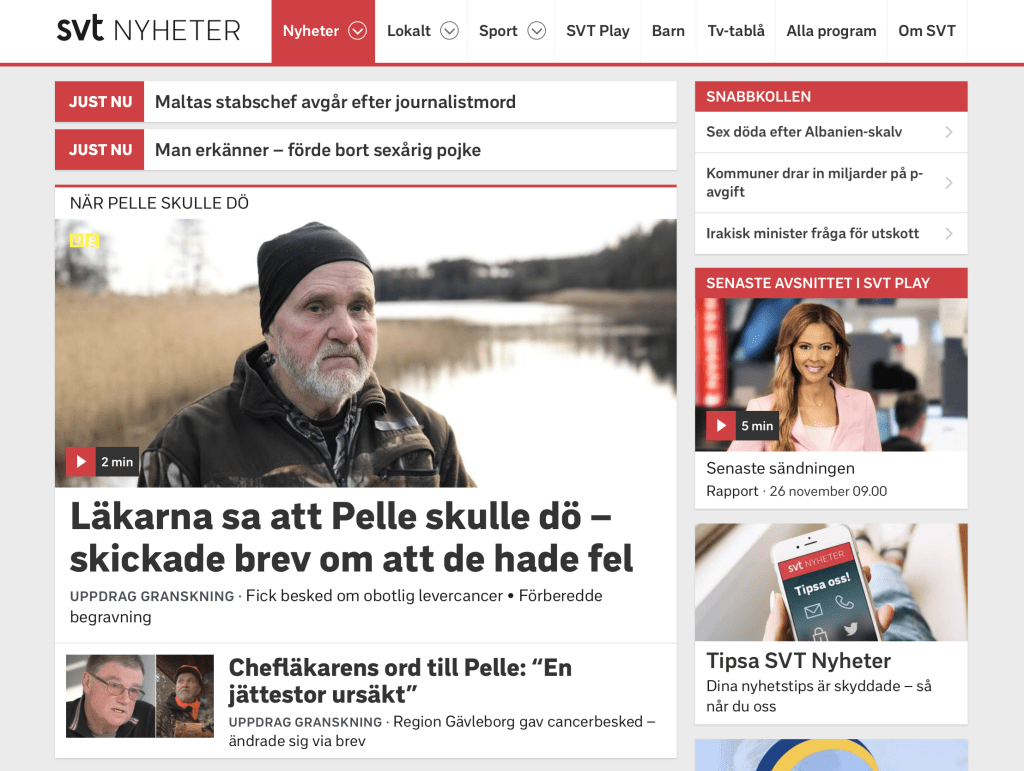
Task: Click the SVT Nyheter logo
Action: tap(149, 29)
